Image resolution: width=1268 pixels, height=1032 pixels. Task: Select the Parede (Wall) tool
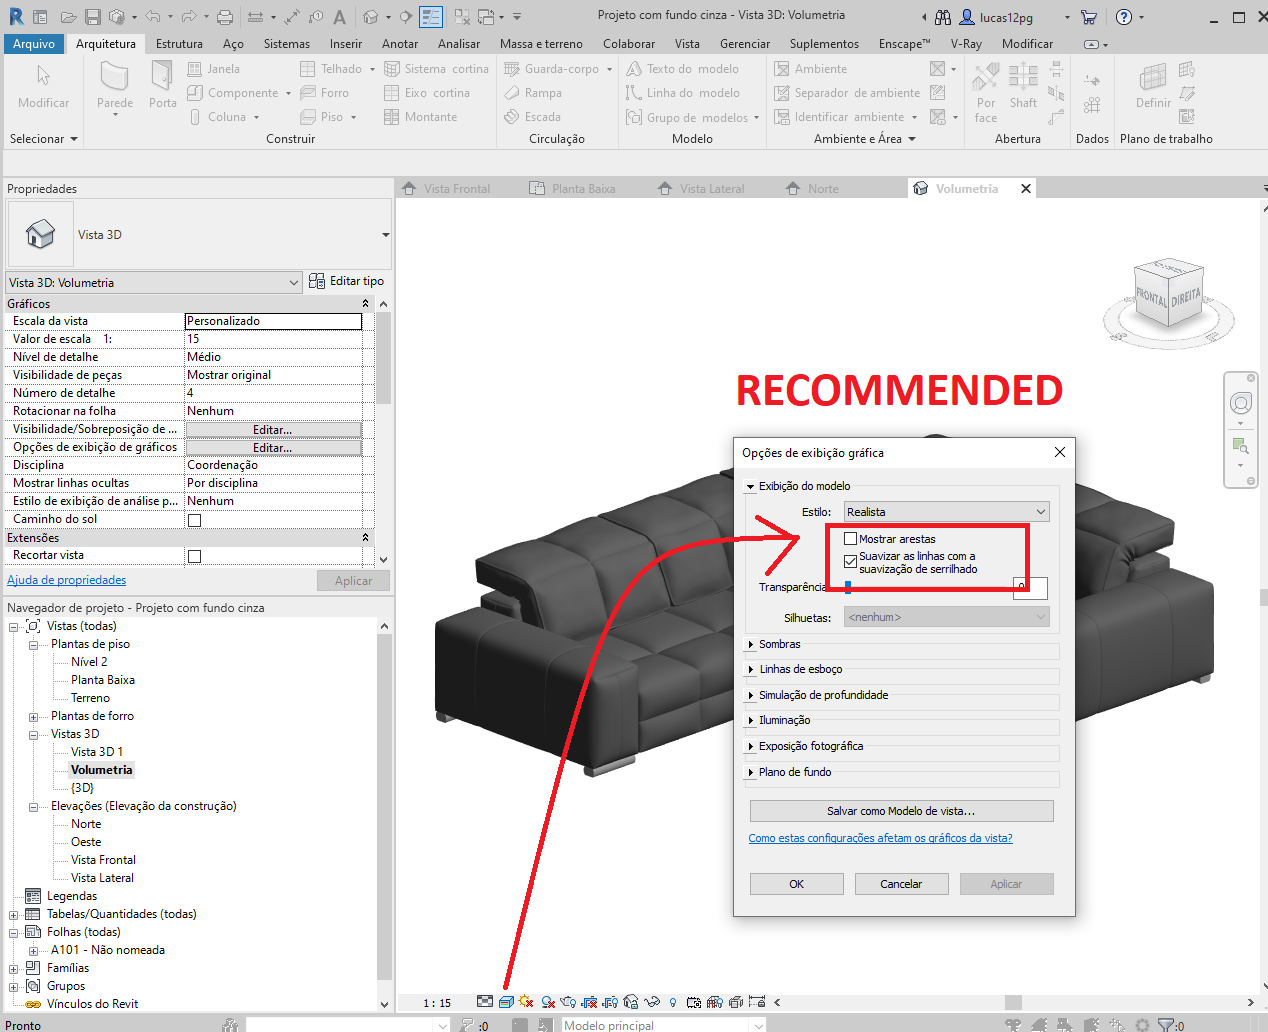[113, 90]
